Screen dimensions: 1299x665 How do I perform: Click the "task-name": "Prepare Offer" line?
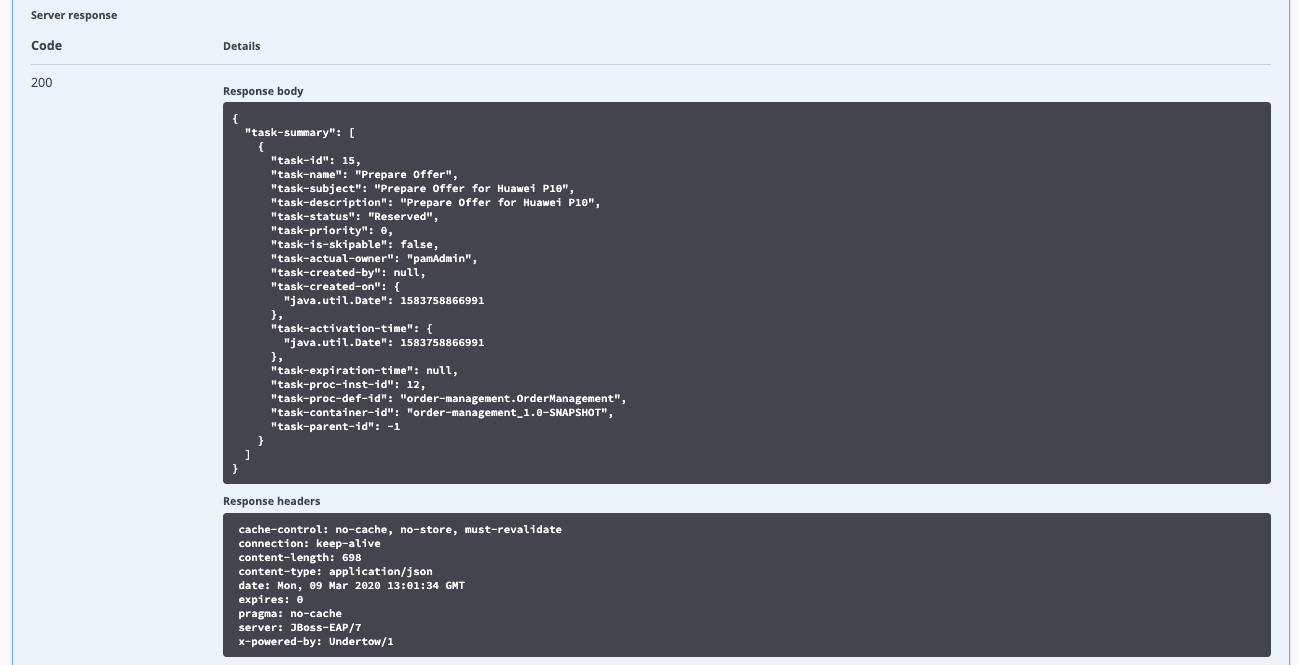pos(363,174)
